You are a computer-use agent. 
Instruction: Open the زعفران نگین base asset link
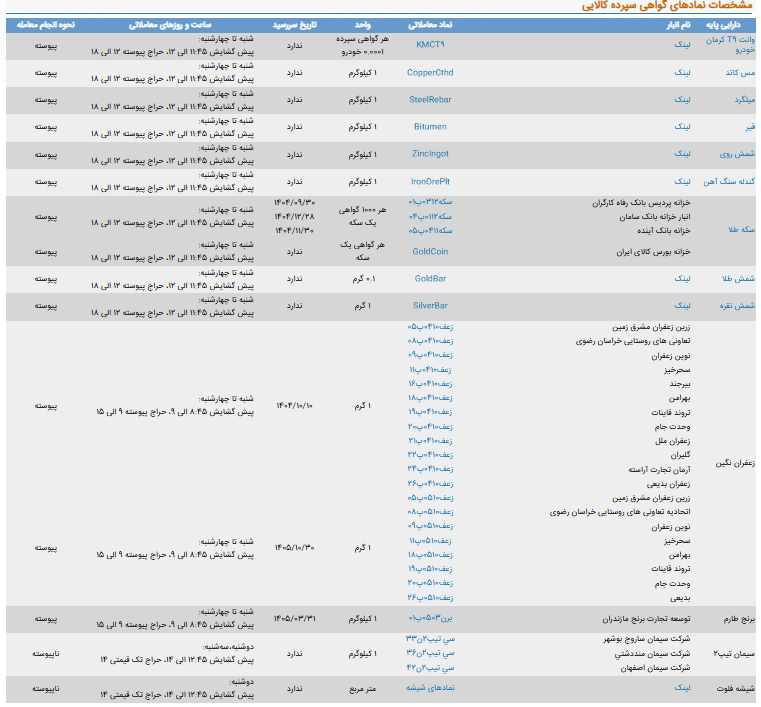point(735,463)
